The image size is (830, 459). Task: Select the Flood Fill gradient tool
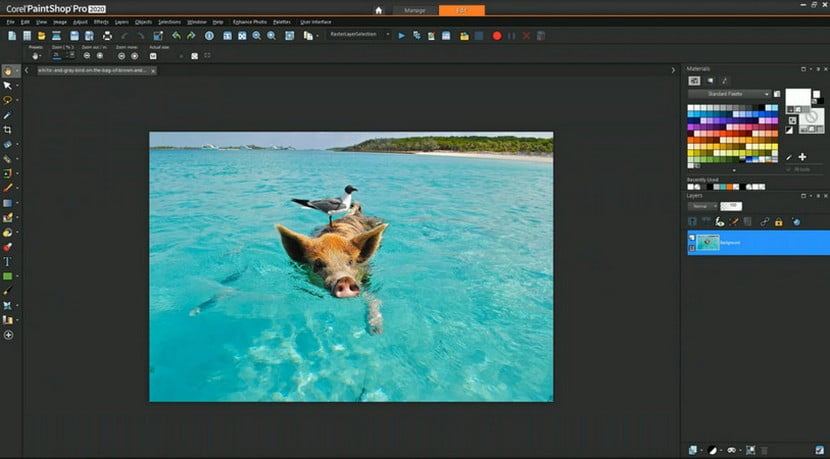click(7, 203)
